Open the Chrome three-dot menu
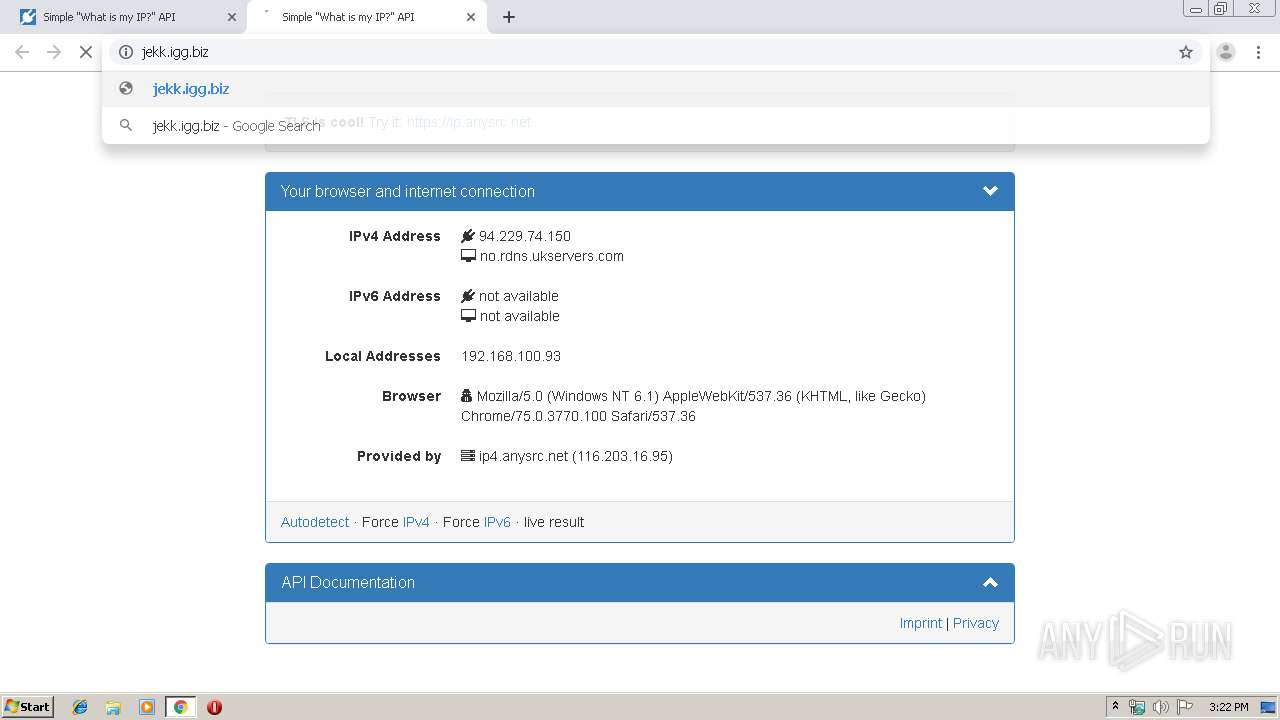Image resolution: width=1280 pixels, height=720 pixels. [x=1259, y=52]
